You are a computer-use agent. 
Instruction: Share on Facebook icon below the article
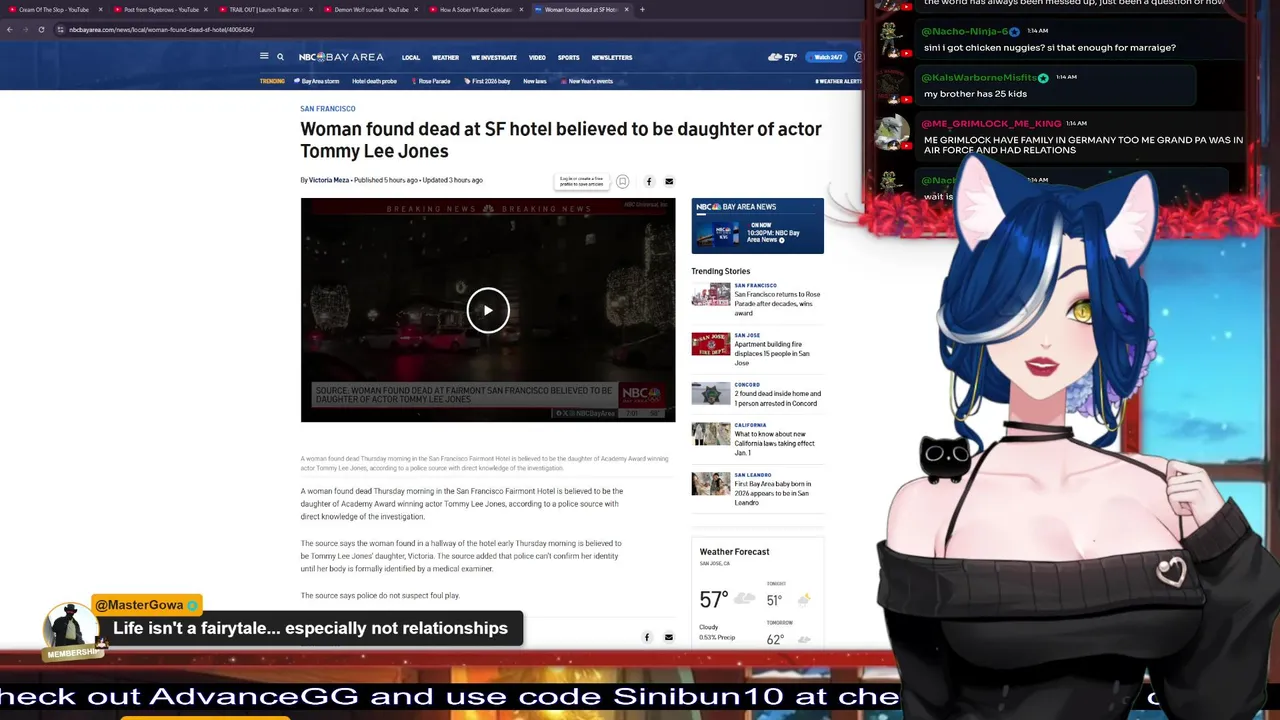coord(647,637)
